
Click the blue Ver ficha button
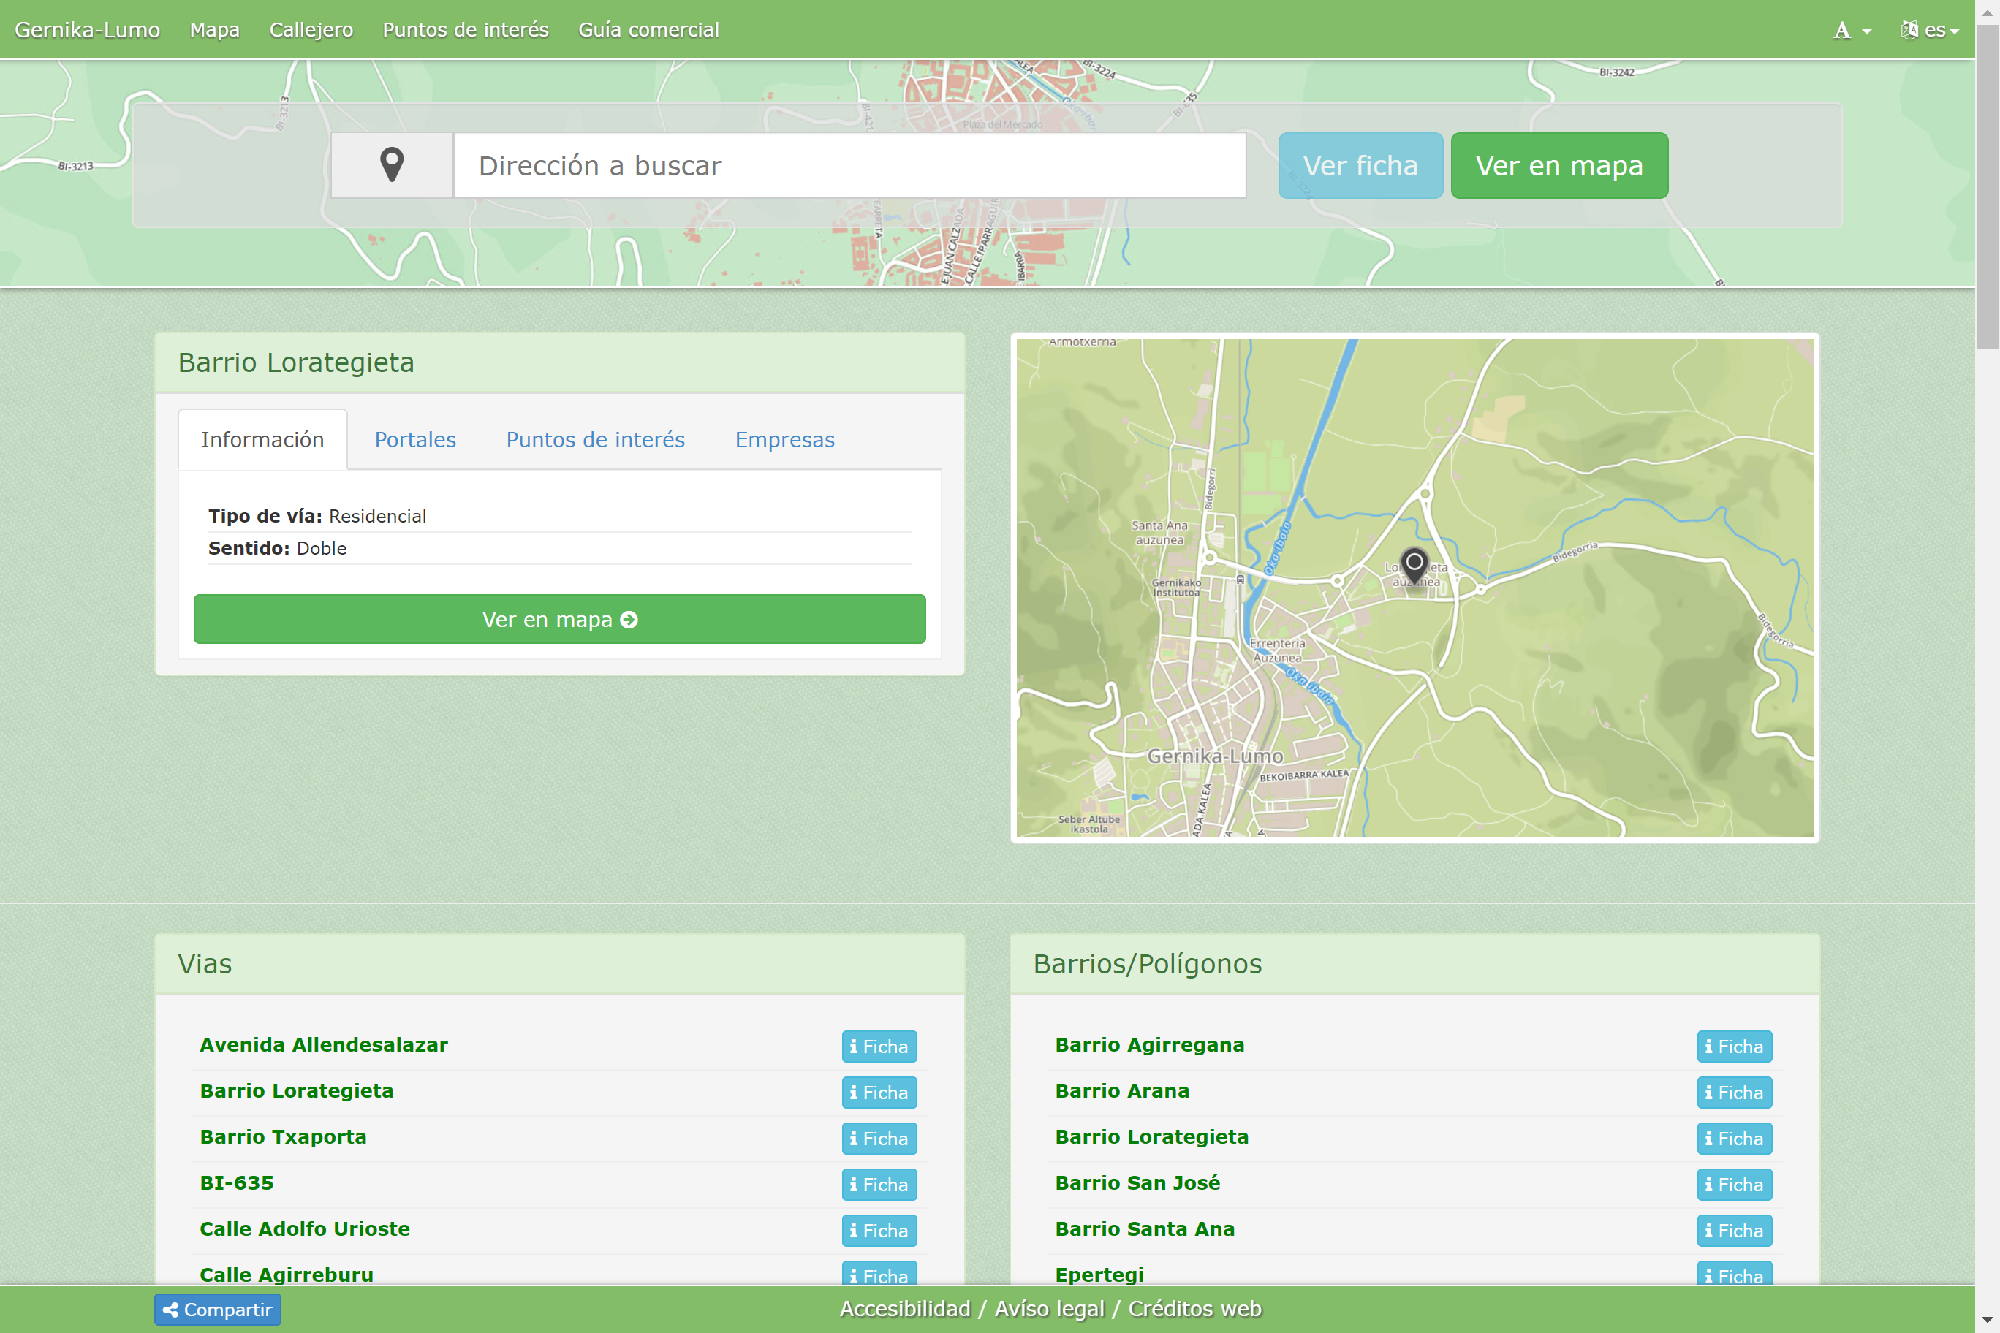tap(1360, 166)
